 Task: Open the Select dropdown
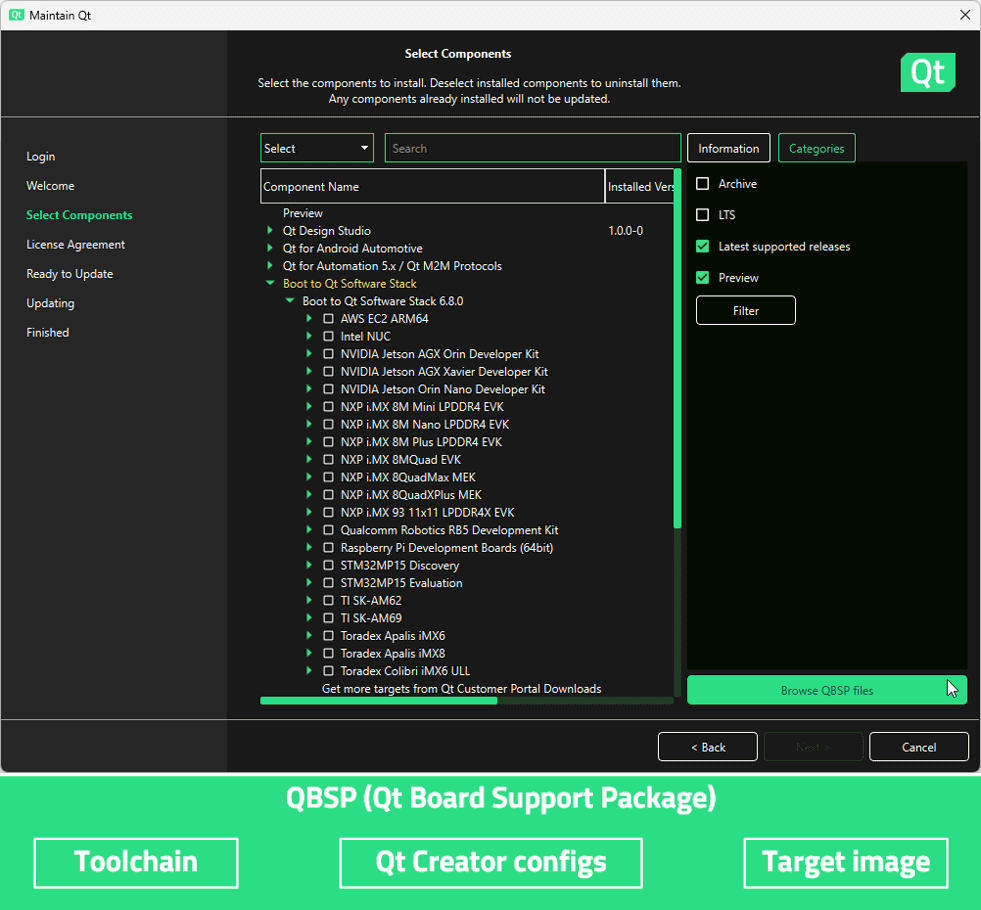click(316, 148)
